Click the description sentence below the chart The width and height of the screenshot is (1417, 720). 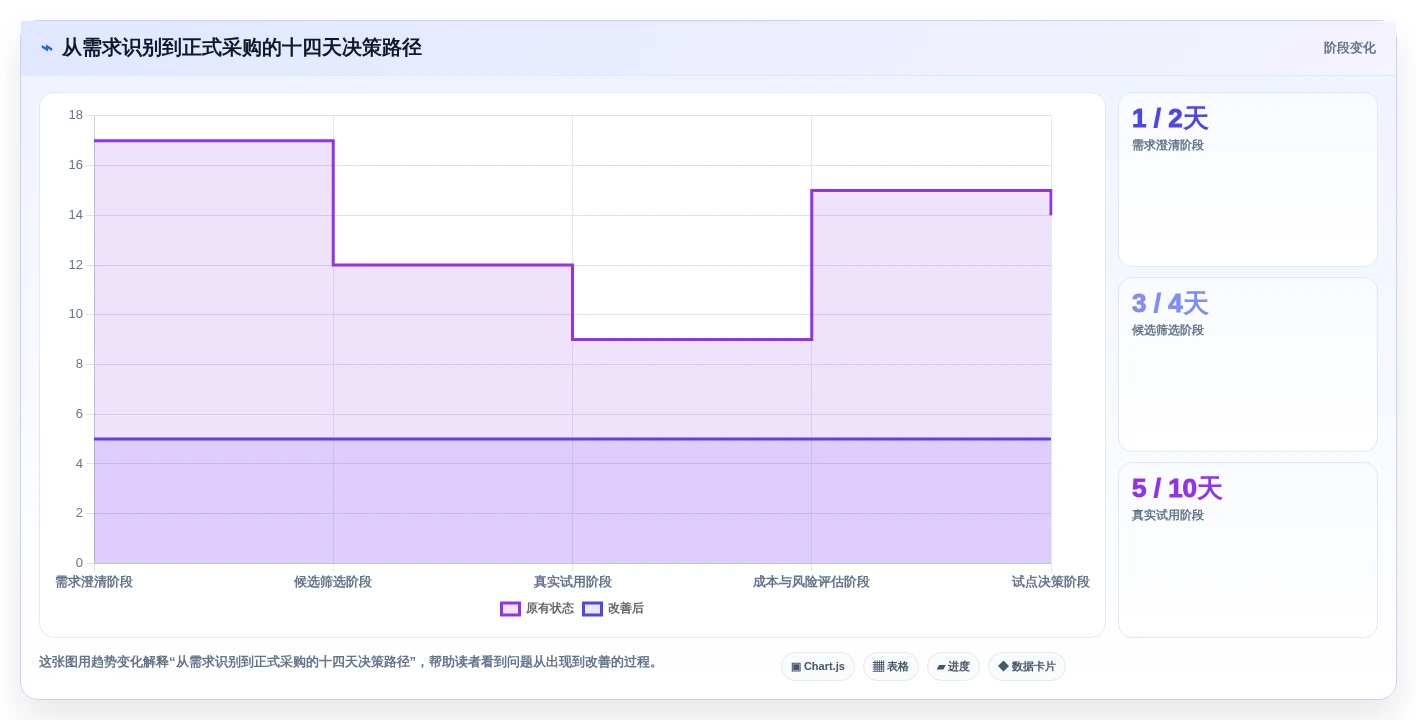[x=350, y=662]
